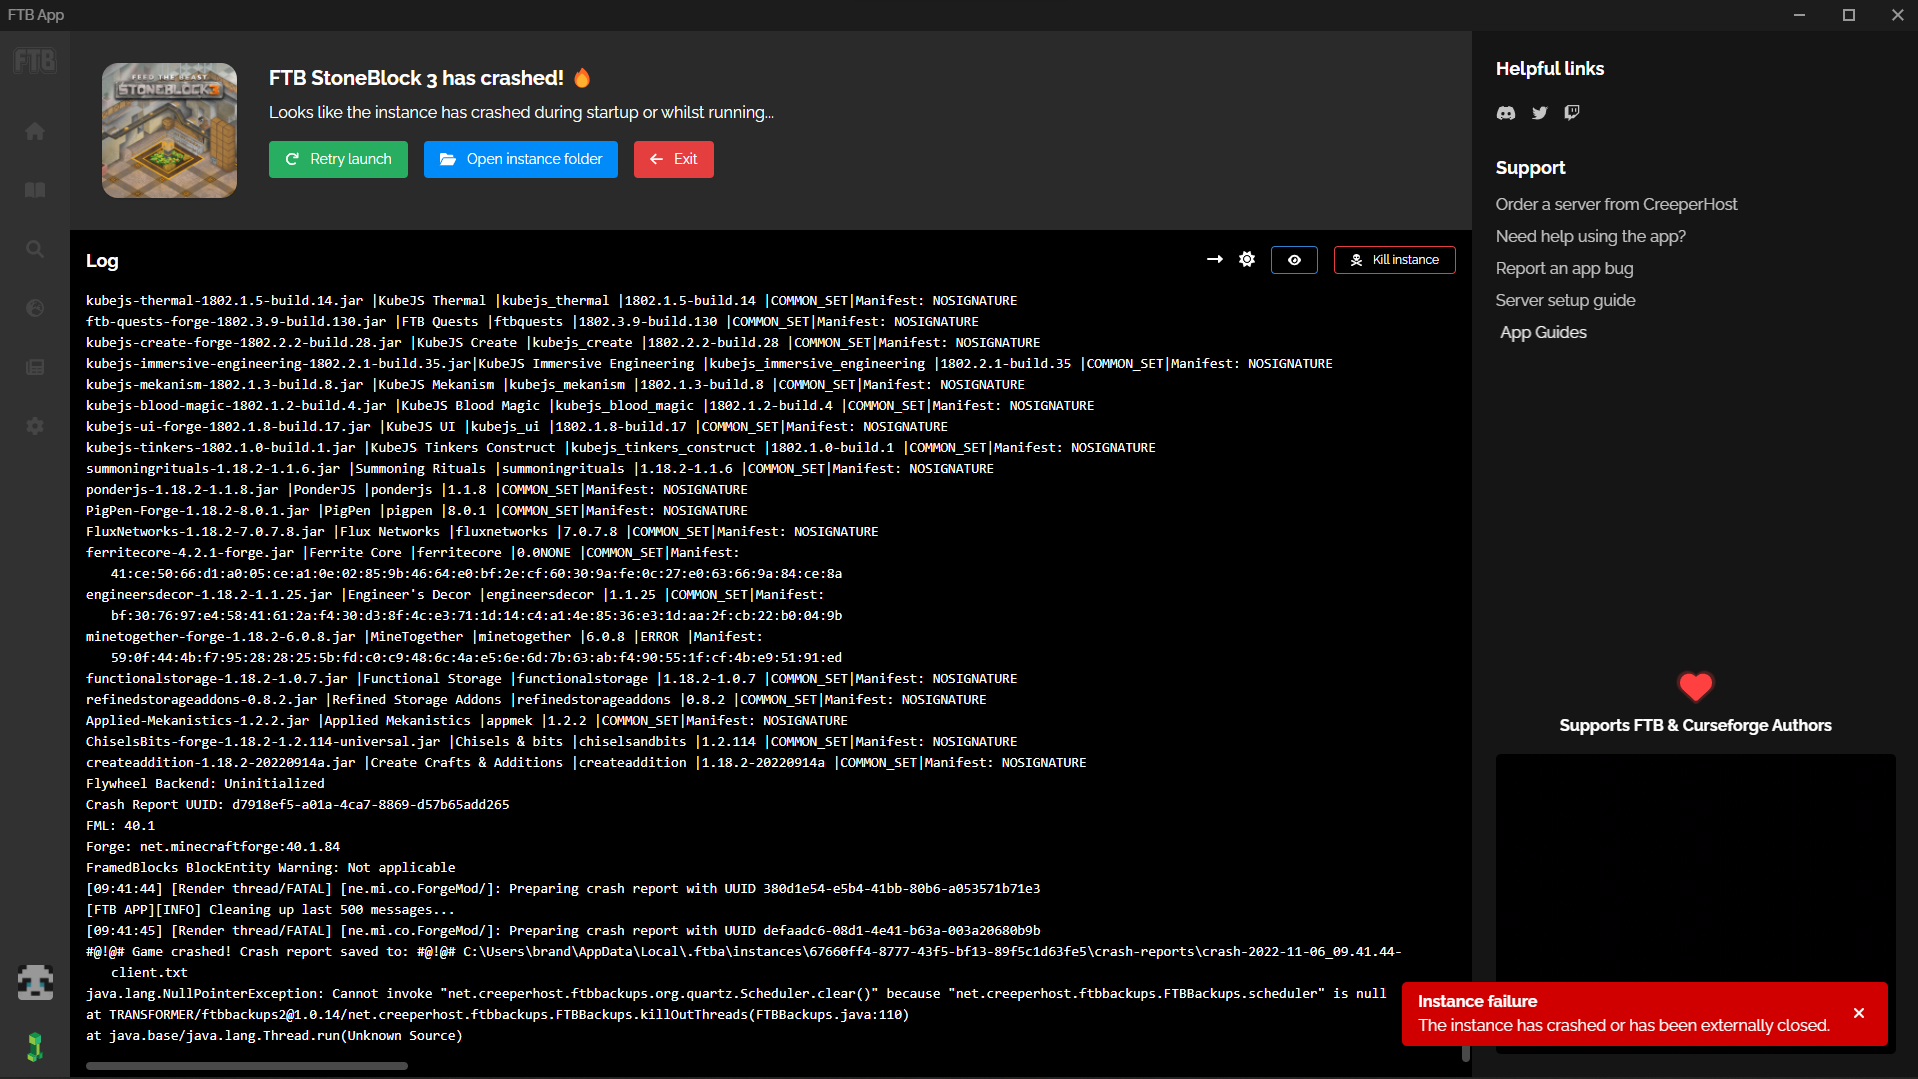This screenshot has height=1079, width=1918.
Task: Open Report an app bug link
Action: click(1564, 268)
